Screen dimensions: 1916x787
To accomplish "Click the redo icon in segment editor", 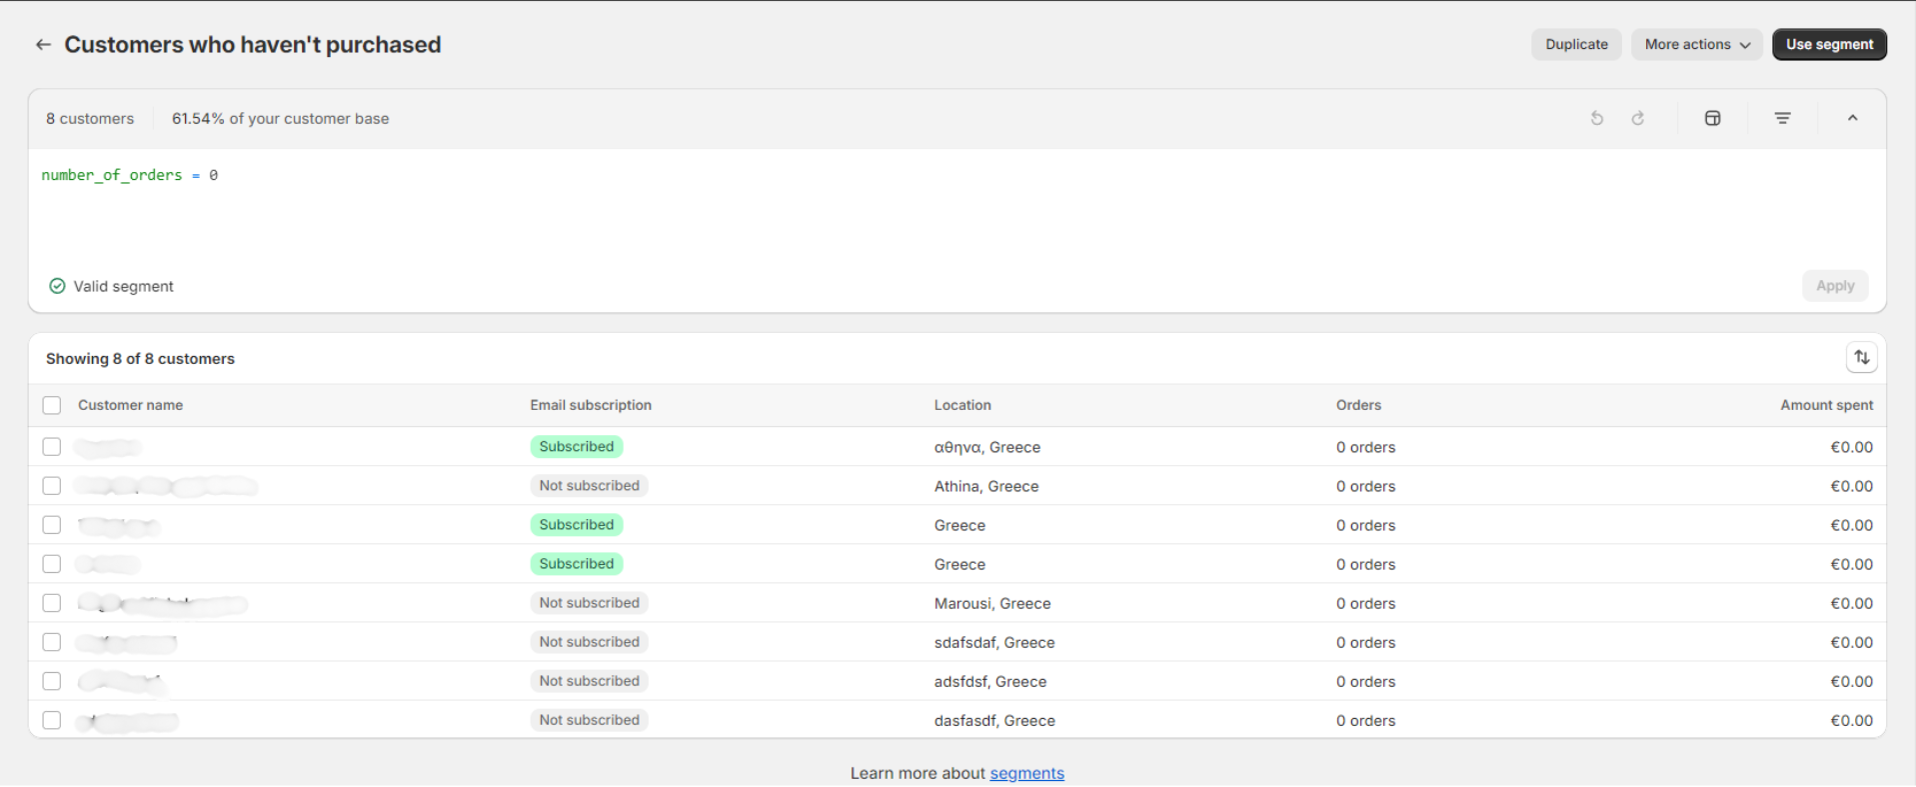I will click(x=1638, y=118).
